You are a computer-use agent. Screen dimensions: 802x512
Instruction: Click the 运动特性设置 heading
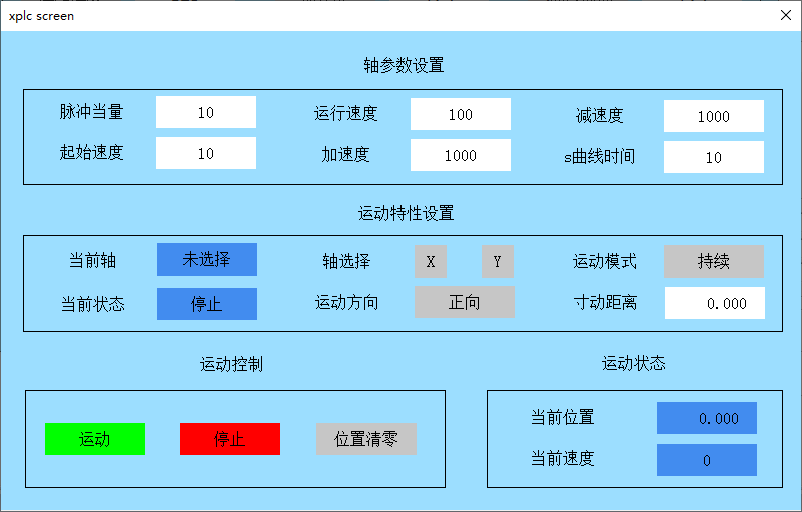[x=406, y=213]
